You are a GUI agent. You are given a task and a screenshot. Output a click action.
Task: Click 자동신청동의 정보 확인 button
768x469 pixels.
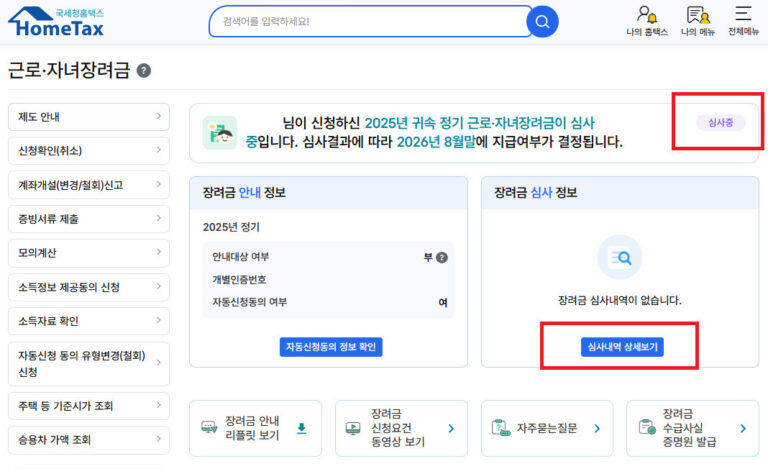tap(331, 347)
